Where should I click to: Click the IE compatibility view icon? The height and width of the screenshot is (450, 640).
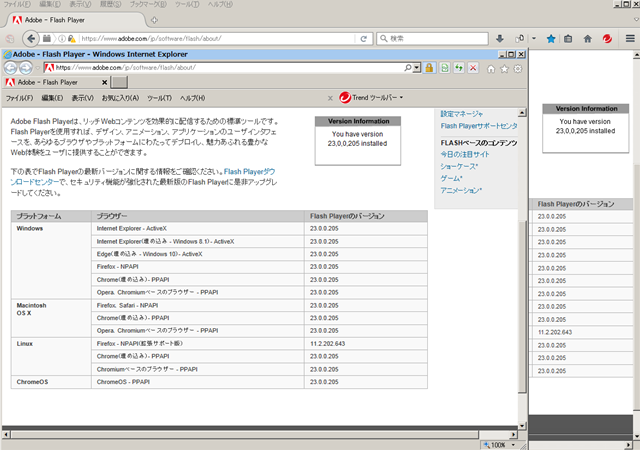[444, 68]
